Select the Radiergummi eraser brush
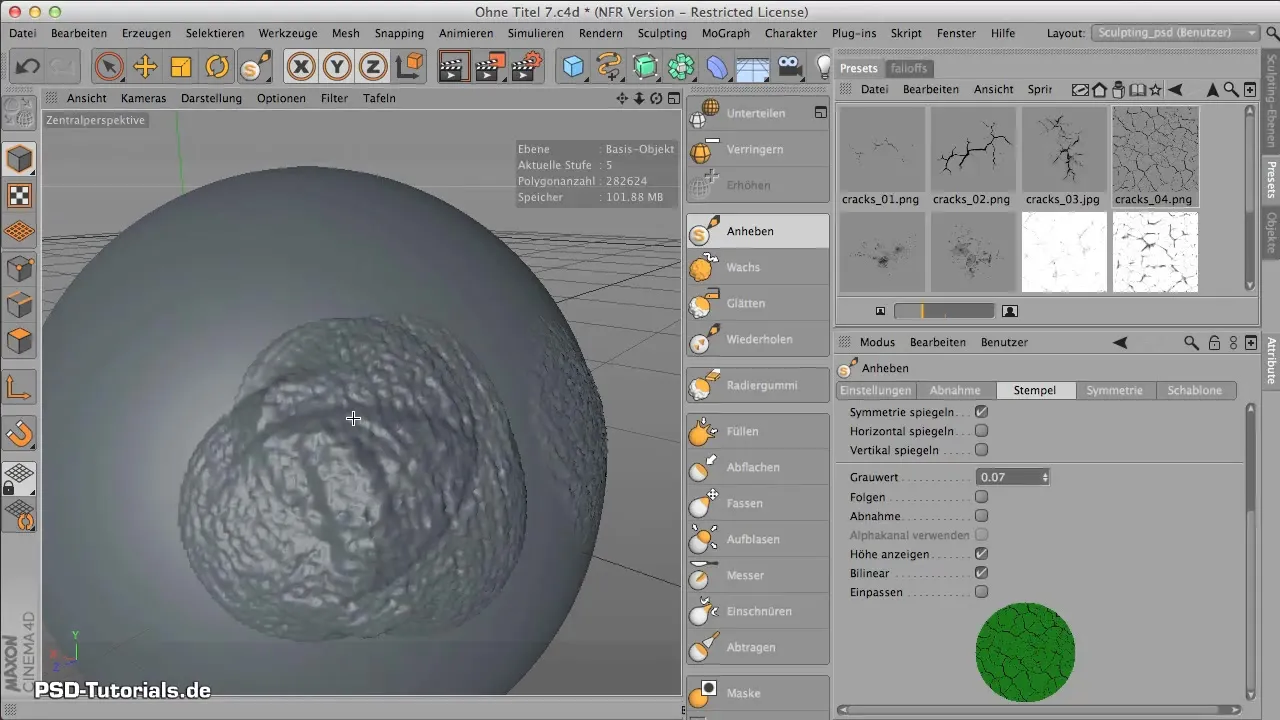1280x720 pixels. pyautogui.click(x=758, y=385)
